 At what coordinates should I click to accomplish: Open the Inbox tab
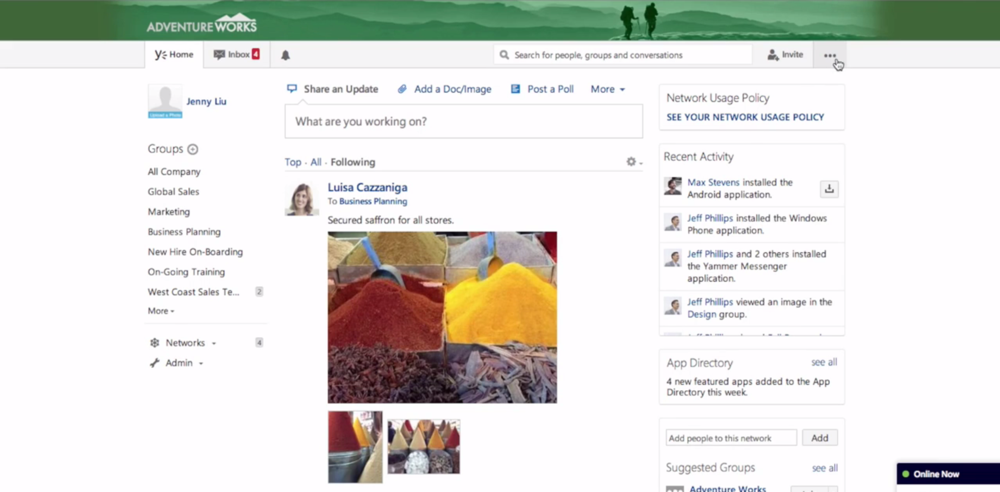click(x=236, y=55)
